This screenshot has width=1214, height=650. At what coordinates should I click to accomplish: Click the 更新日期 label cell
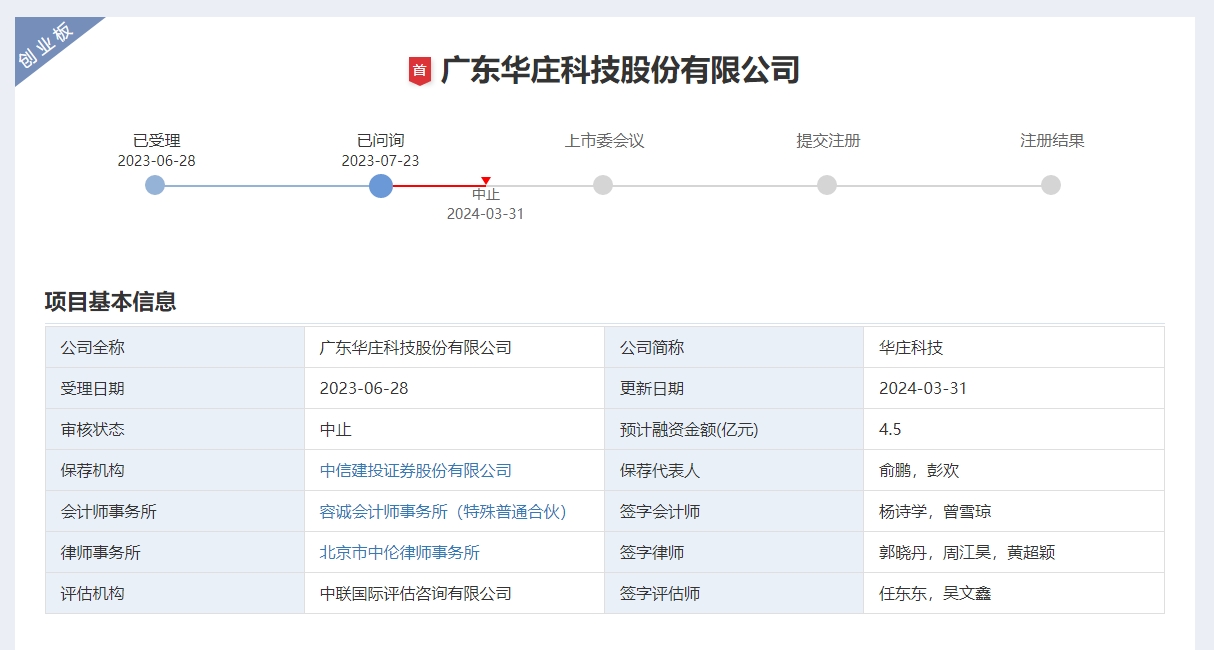point(734,388)
